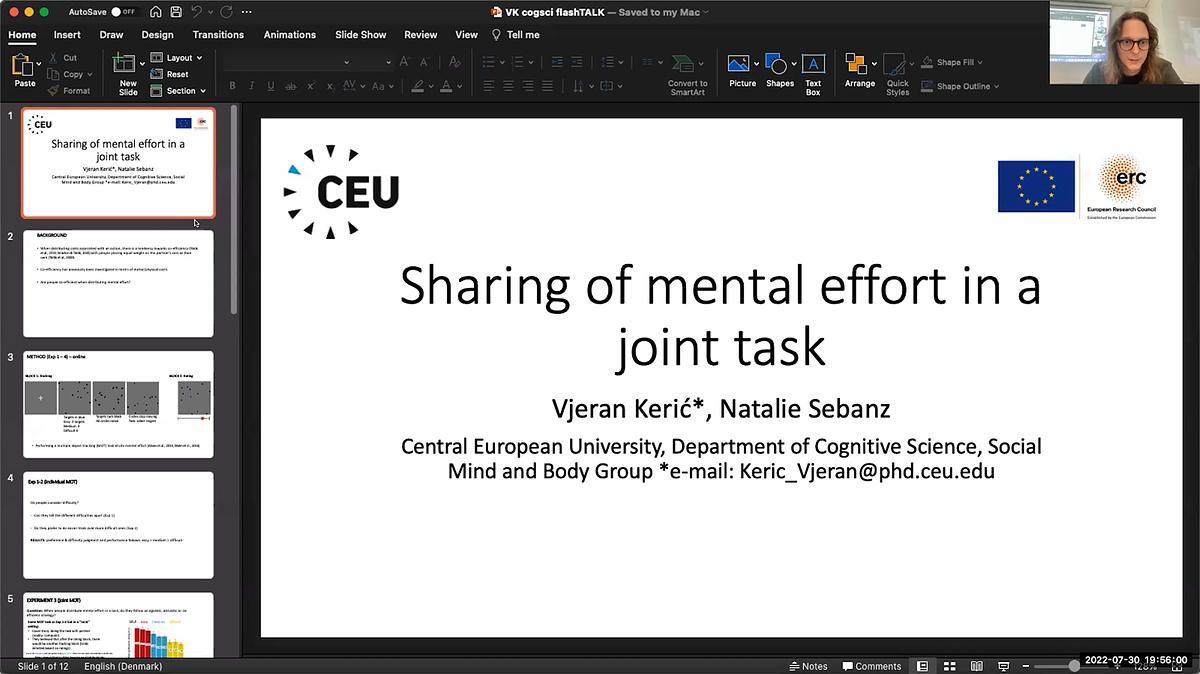
Task: Switch to Reading view
Action: [x=976, y=666]
